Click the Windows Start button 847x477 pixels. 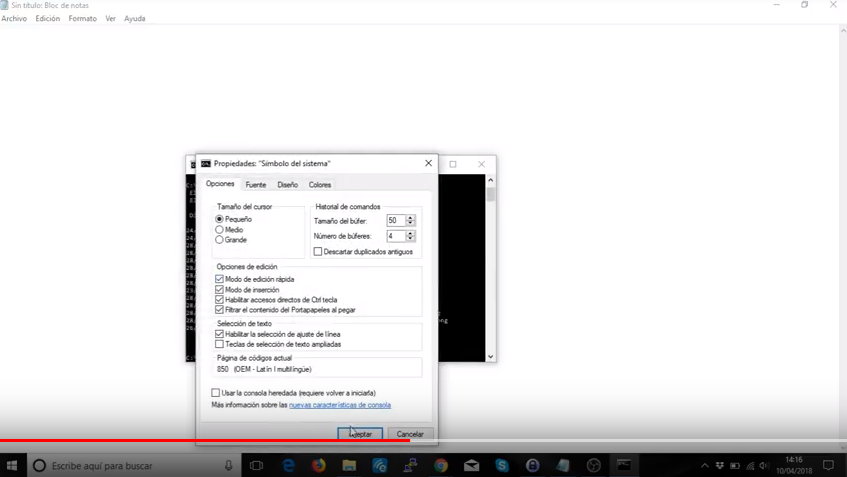click(x=12, y=466)
